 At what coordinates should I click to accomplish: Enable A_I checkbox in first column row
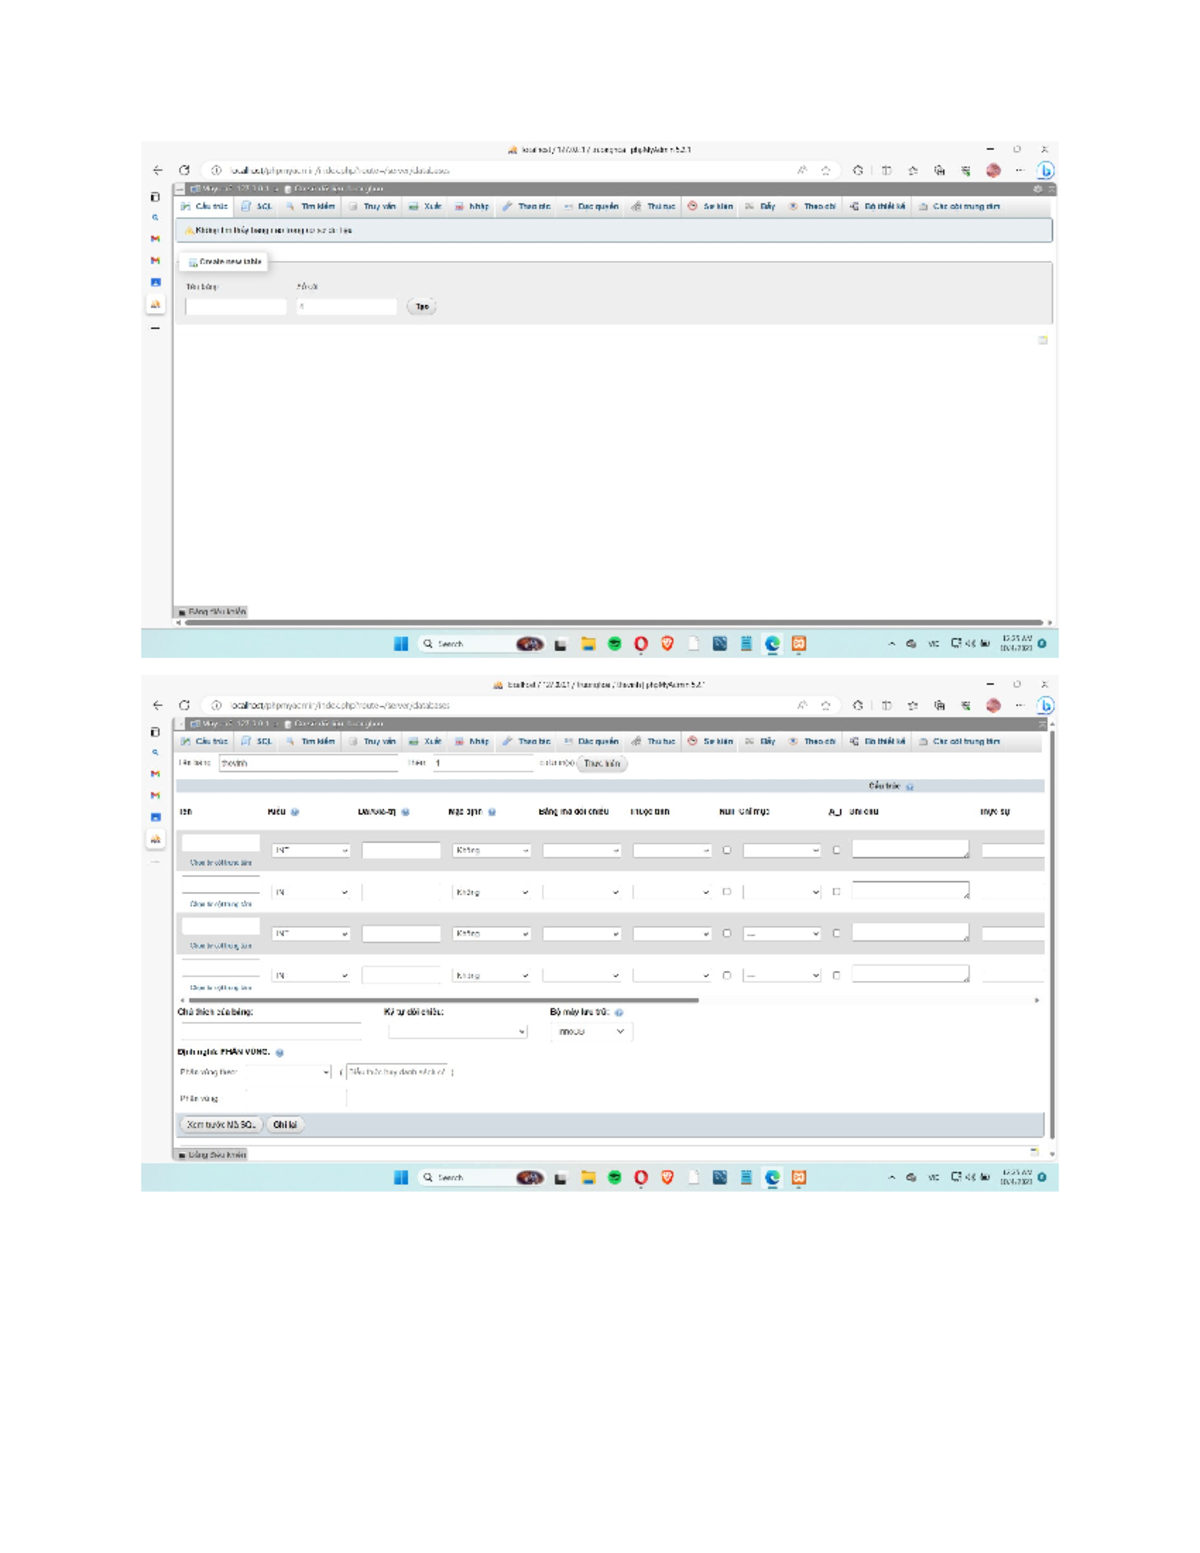(x=836, y=851)
